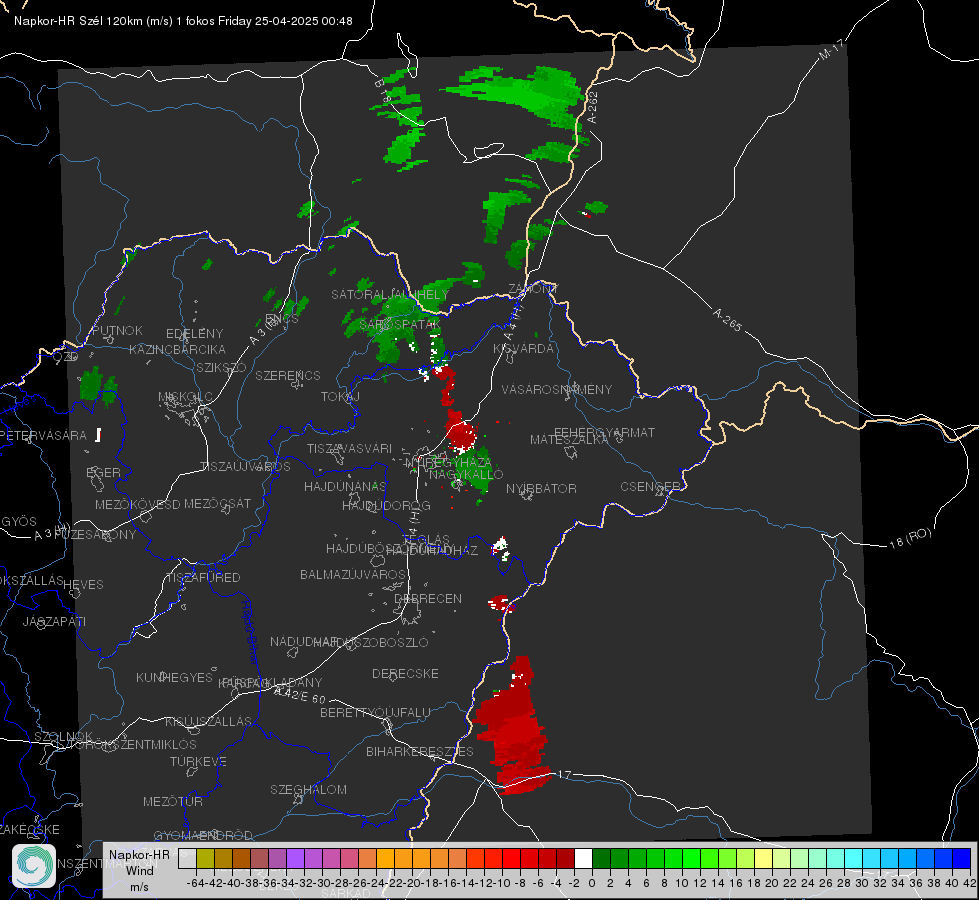The image size is (979, 900).
Task: Click the M-17 road label
Action: pyautogui.click(x=830, y=50)
